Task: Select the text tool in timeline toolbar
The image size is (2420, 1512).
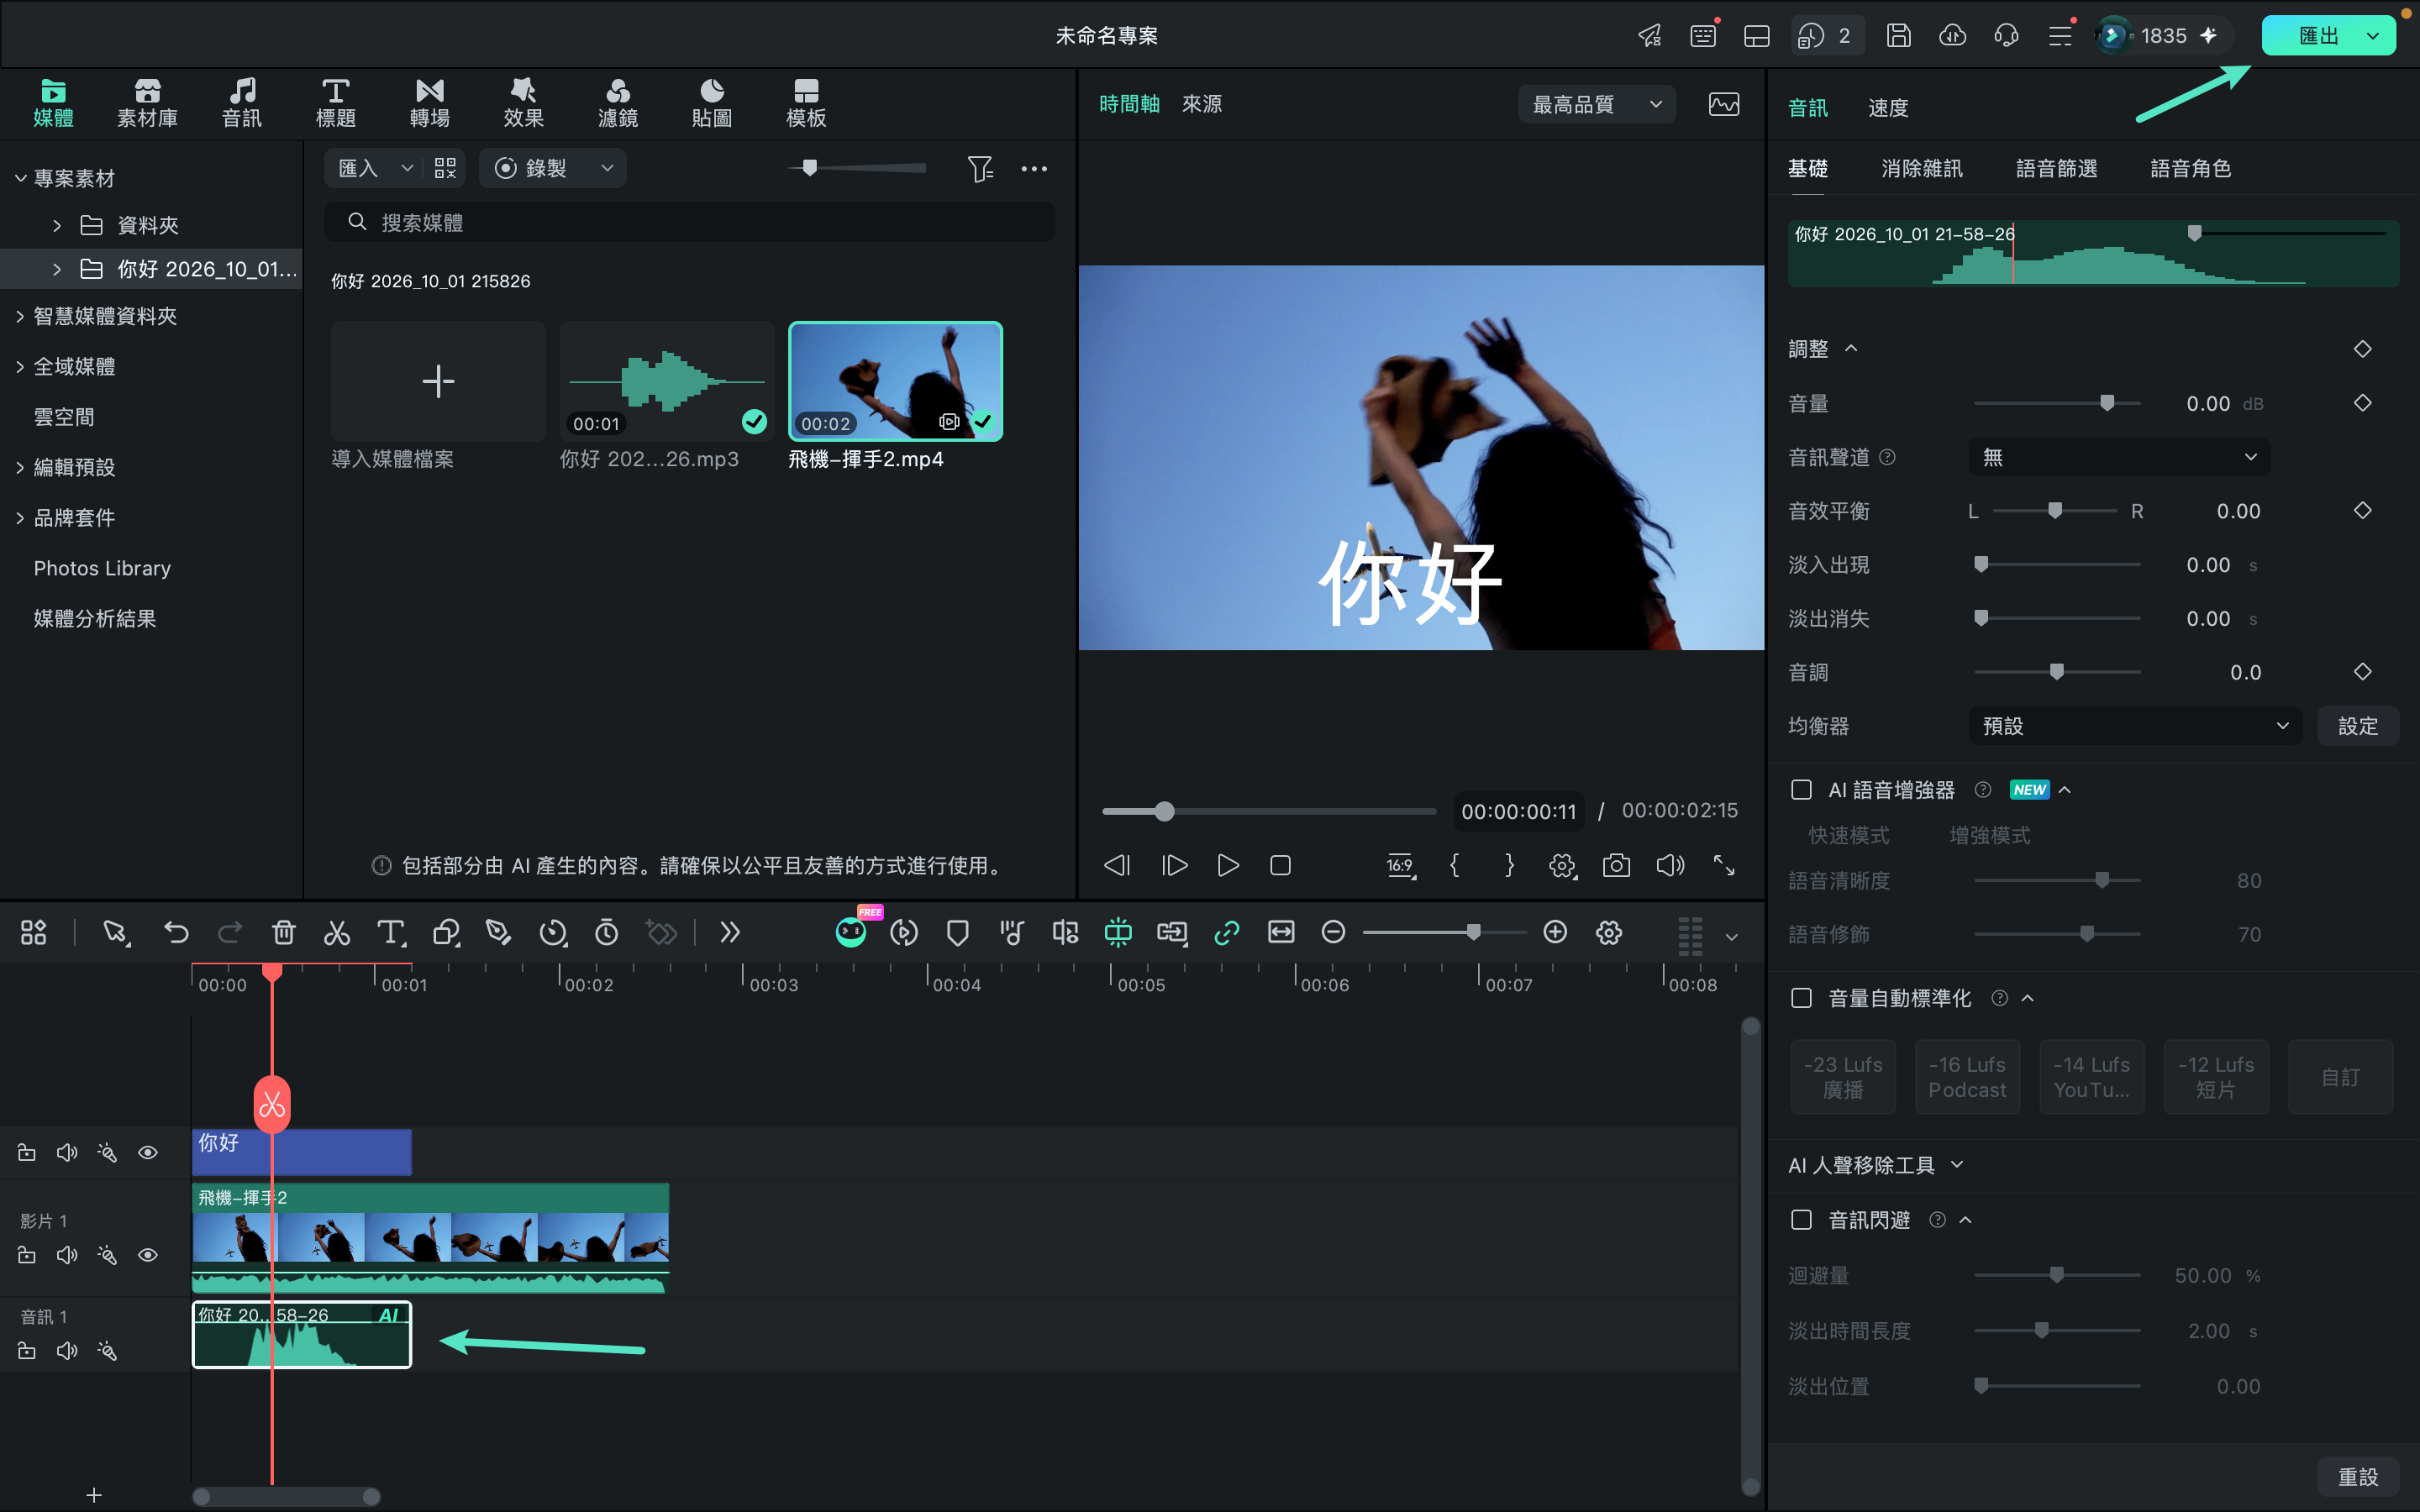Action: (x=391, y=933)
